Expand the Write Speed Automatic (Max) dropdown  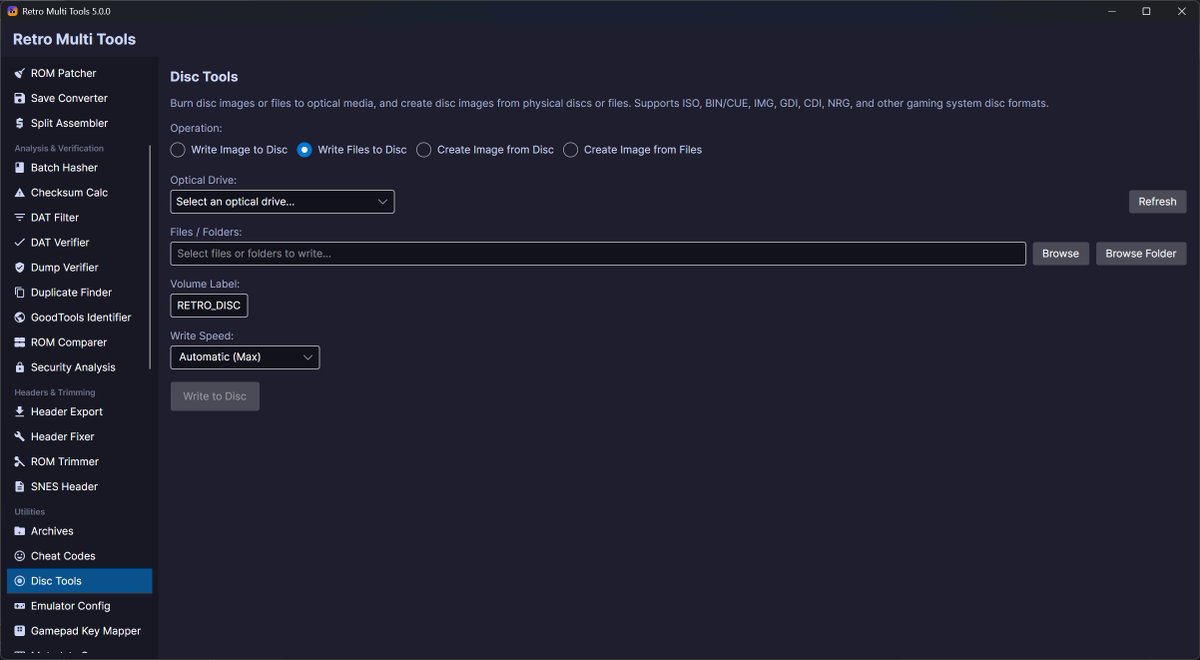tap(245, 357)
